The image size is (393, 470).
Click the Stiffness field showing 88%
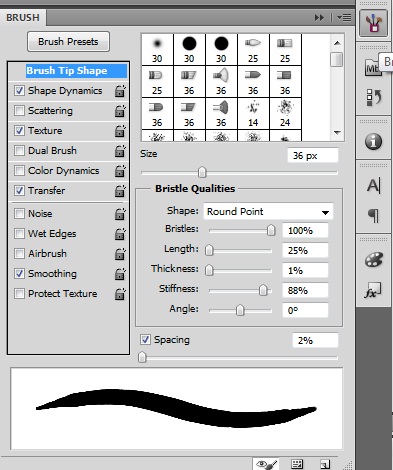305,291
